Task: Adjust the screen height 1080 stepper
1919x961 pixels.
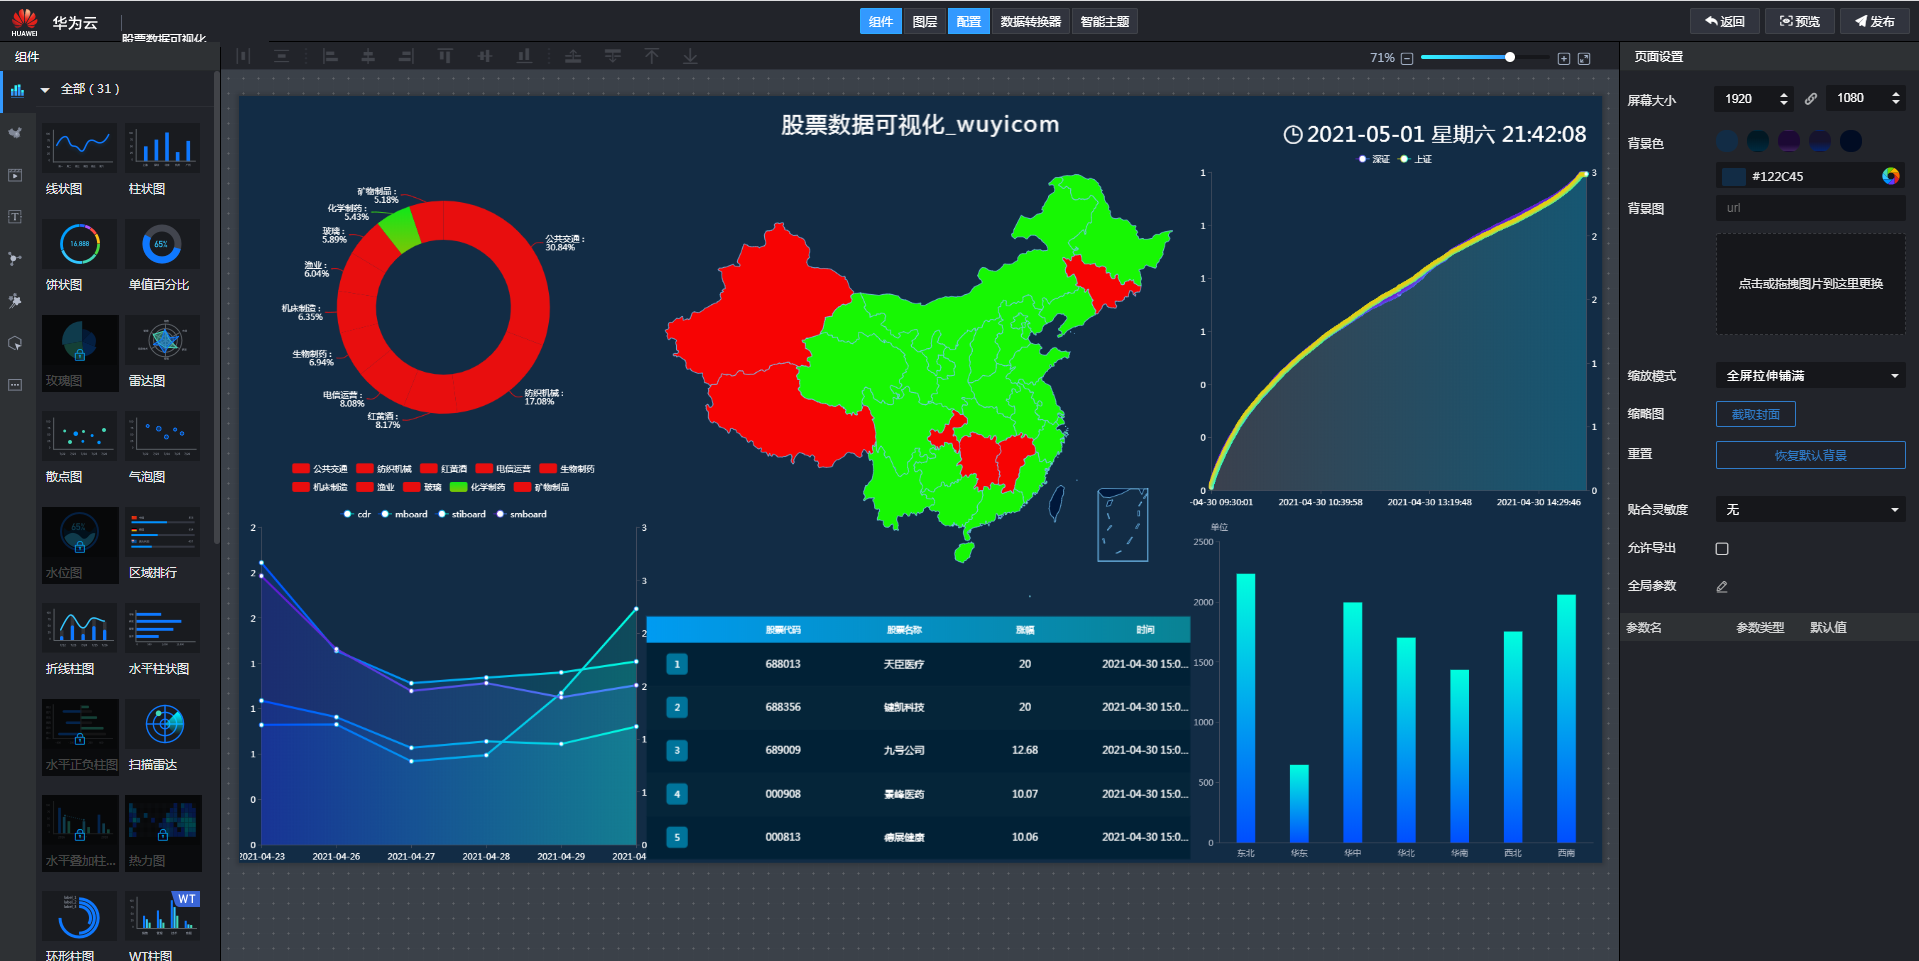Action: click(1895, 98)
